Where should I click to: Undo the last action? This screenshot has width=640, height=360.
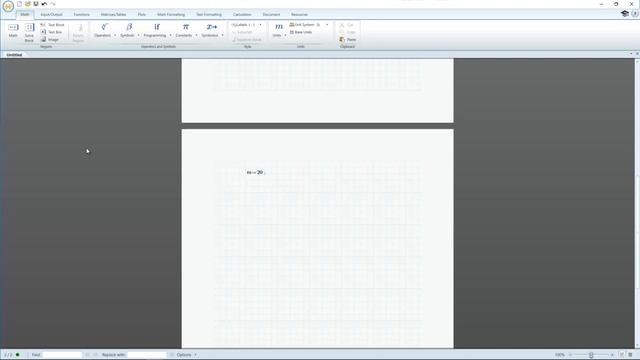point(44,4)
